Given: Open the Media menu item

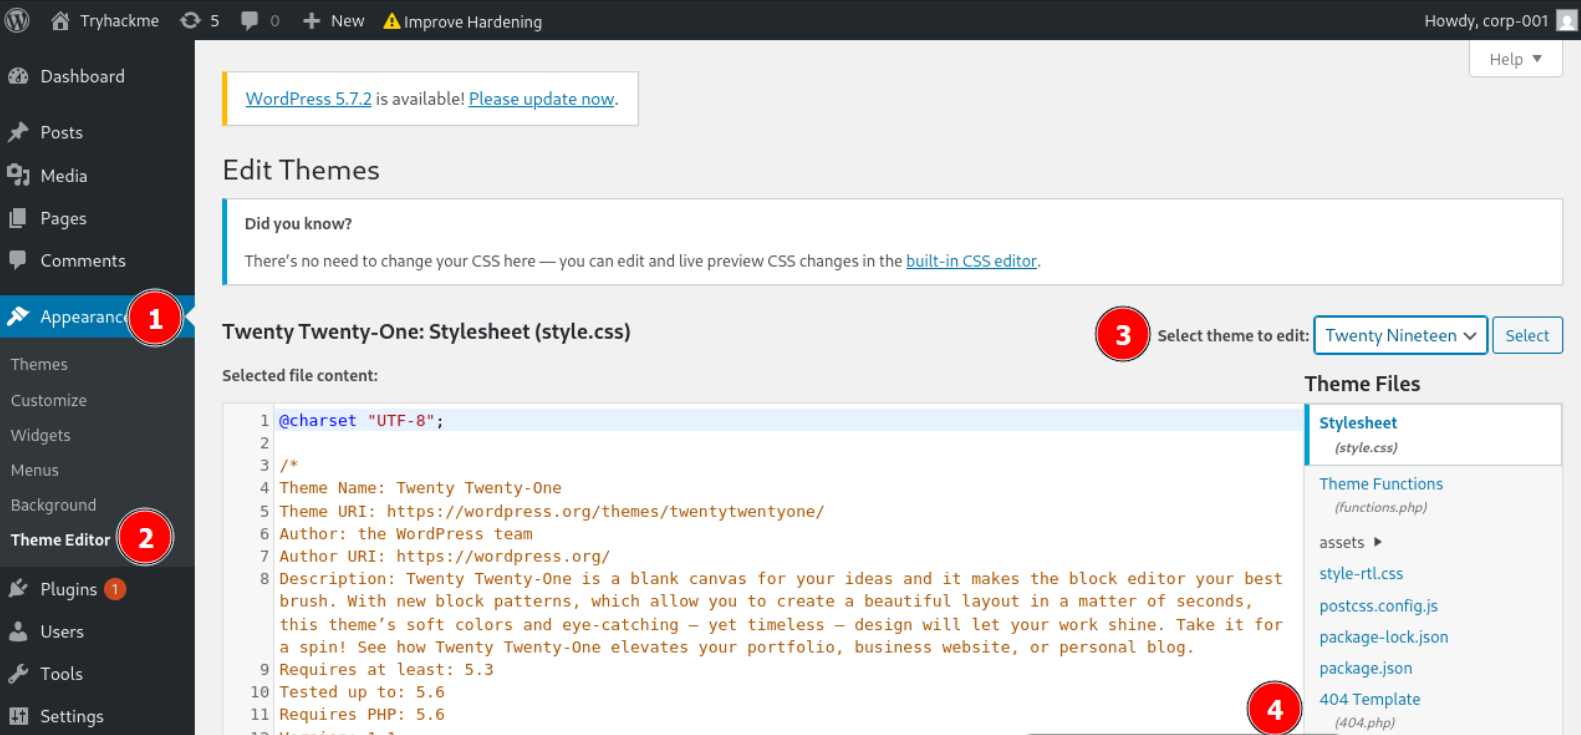Looking at the screenshot, I should [63, 175].
